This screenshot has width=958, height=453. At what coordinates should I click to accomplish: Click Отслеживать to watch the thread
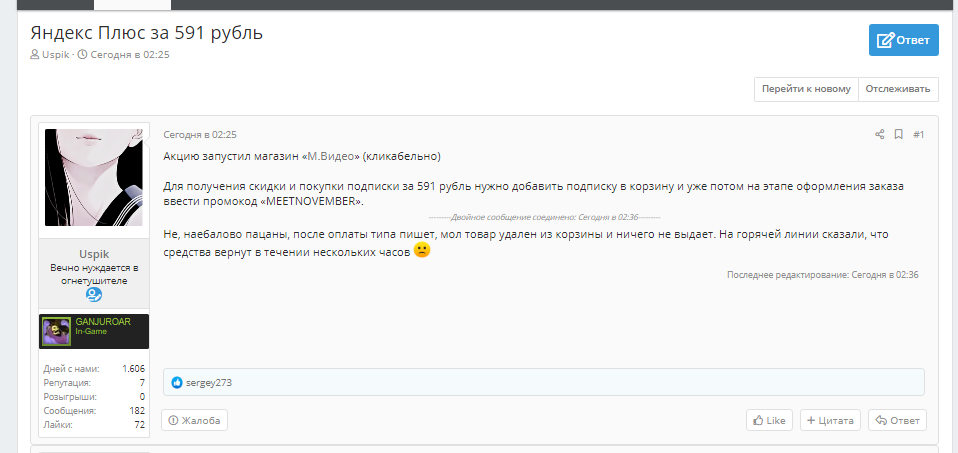898,89
